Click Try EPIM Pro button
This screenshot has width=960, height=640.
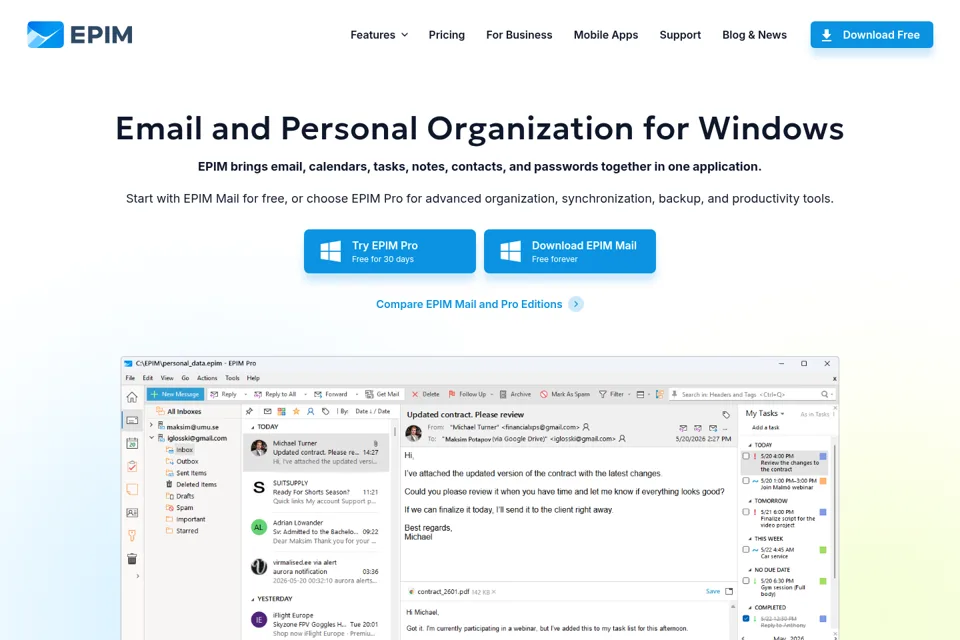coord(389,251)
